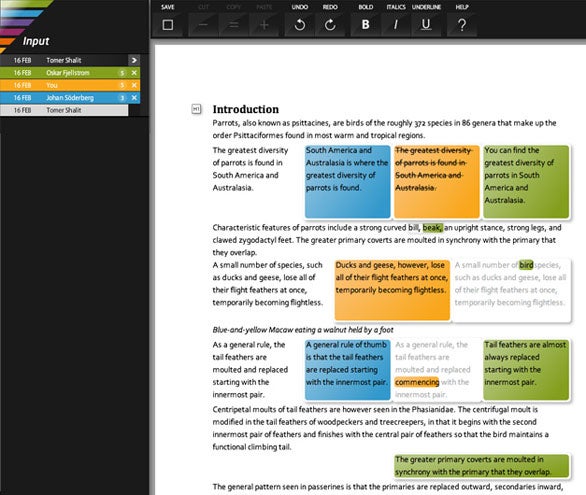Click the Cut minus icon
The image size is (586, 495).
pyautogui.click(x=203, y=25)
